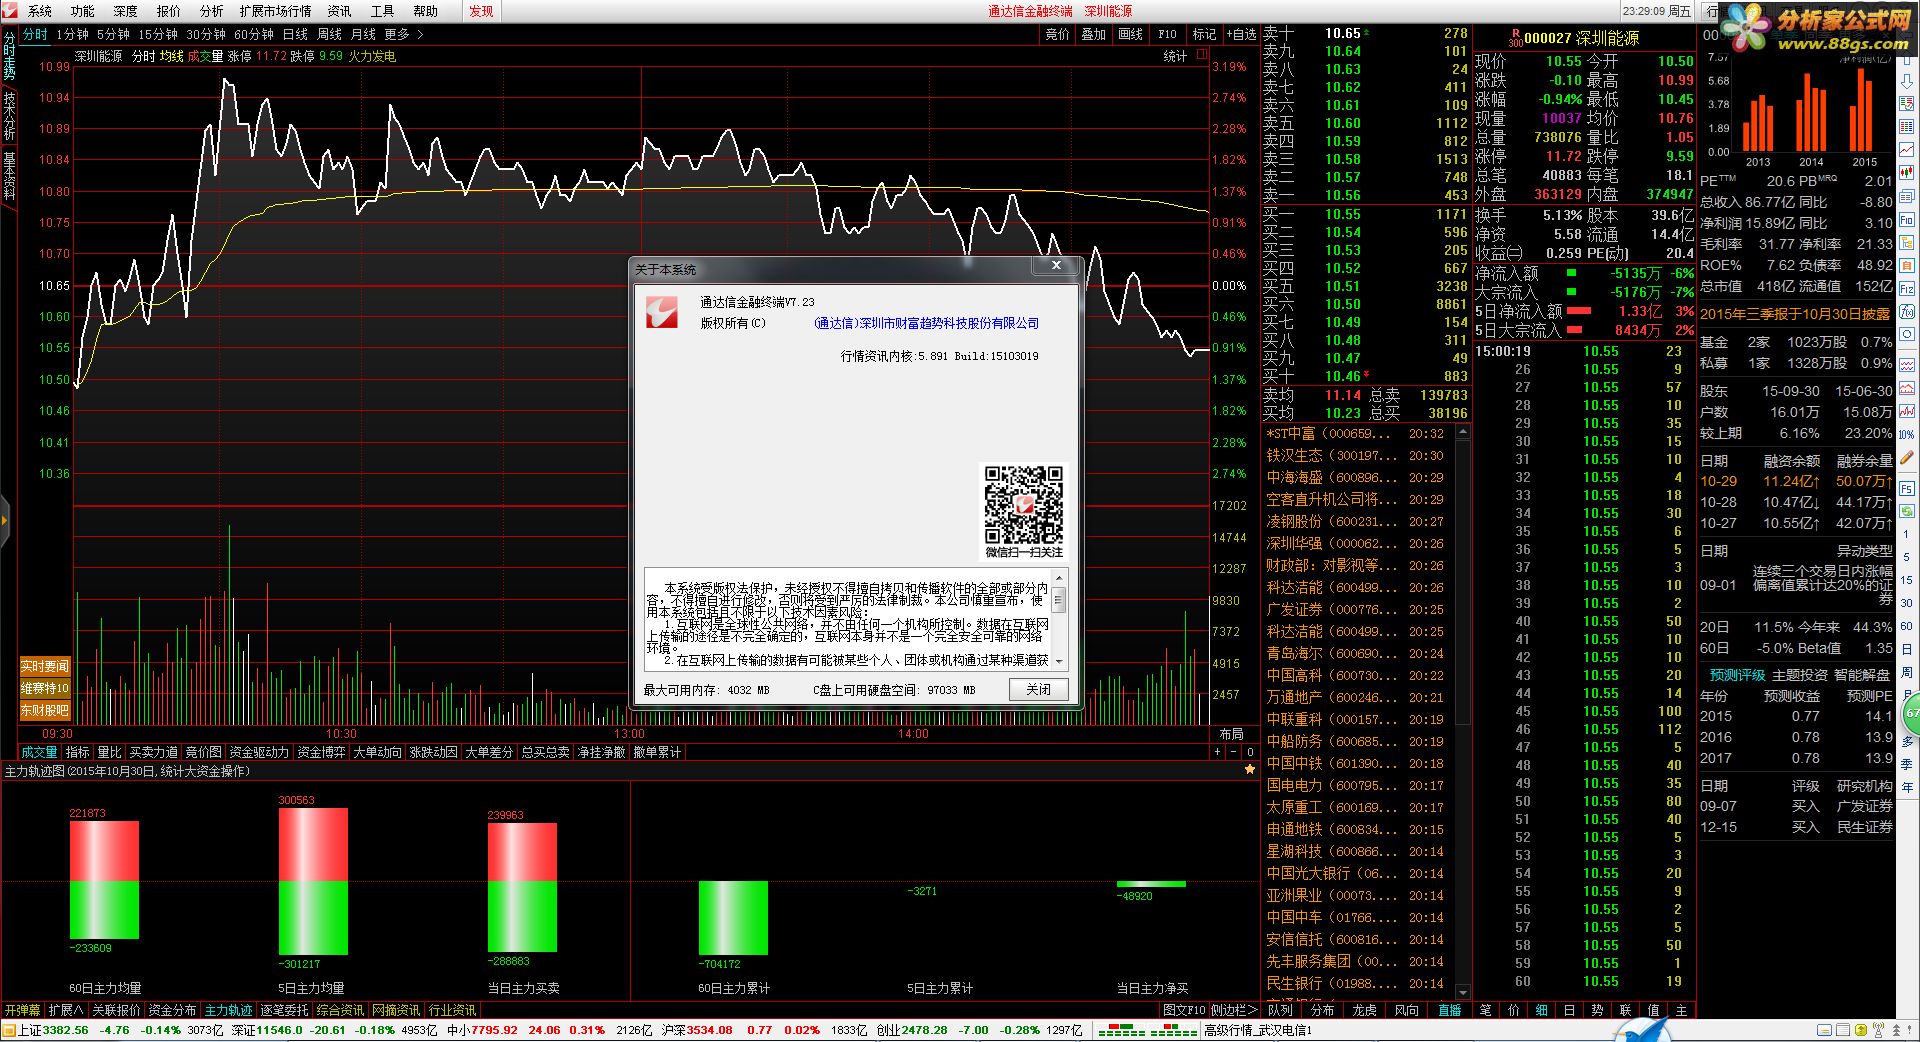The image size is (1920, 1042).
Task: Select 技术分析 vertical side tab
Action: 9,115
